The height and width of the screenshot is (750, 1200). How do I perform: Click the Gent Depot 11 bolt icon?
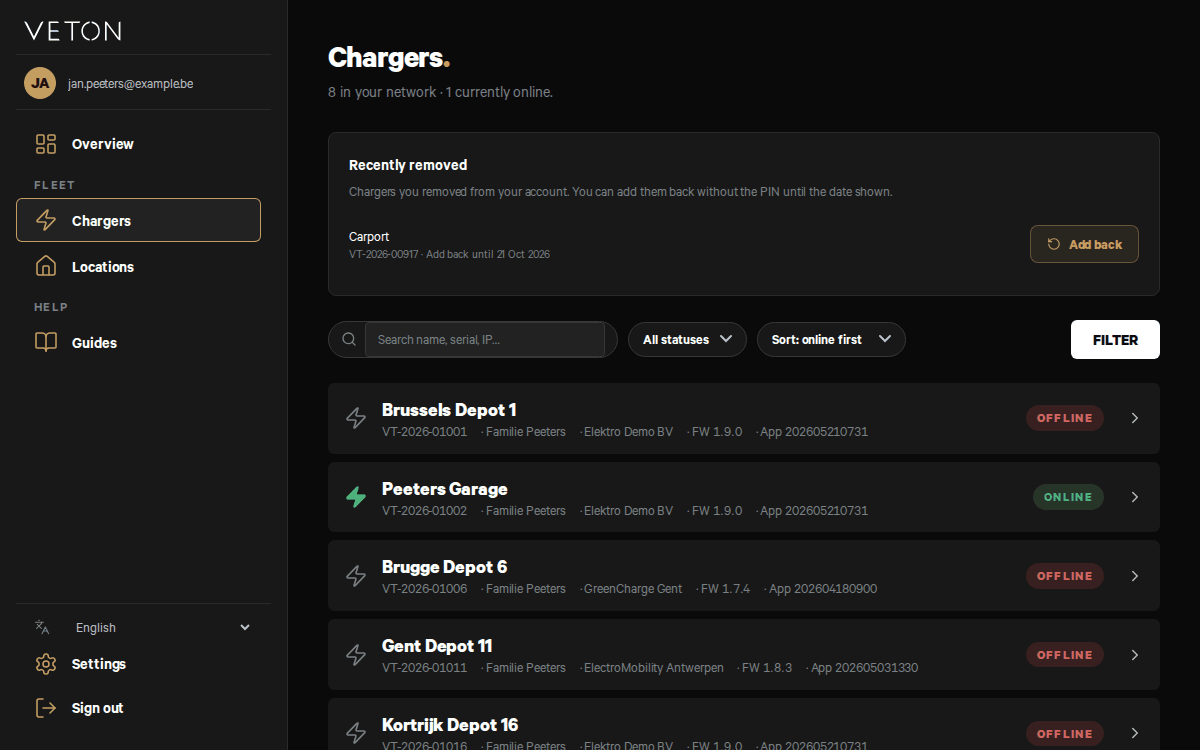356,655
